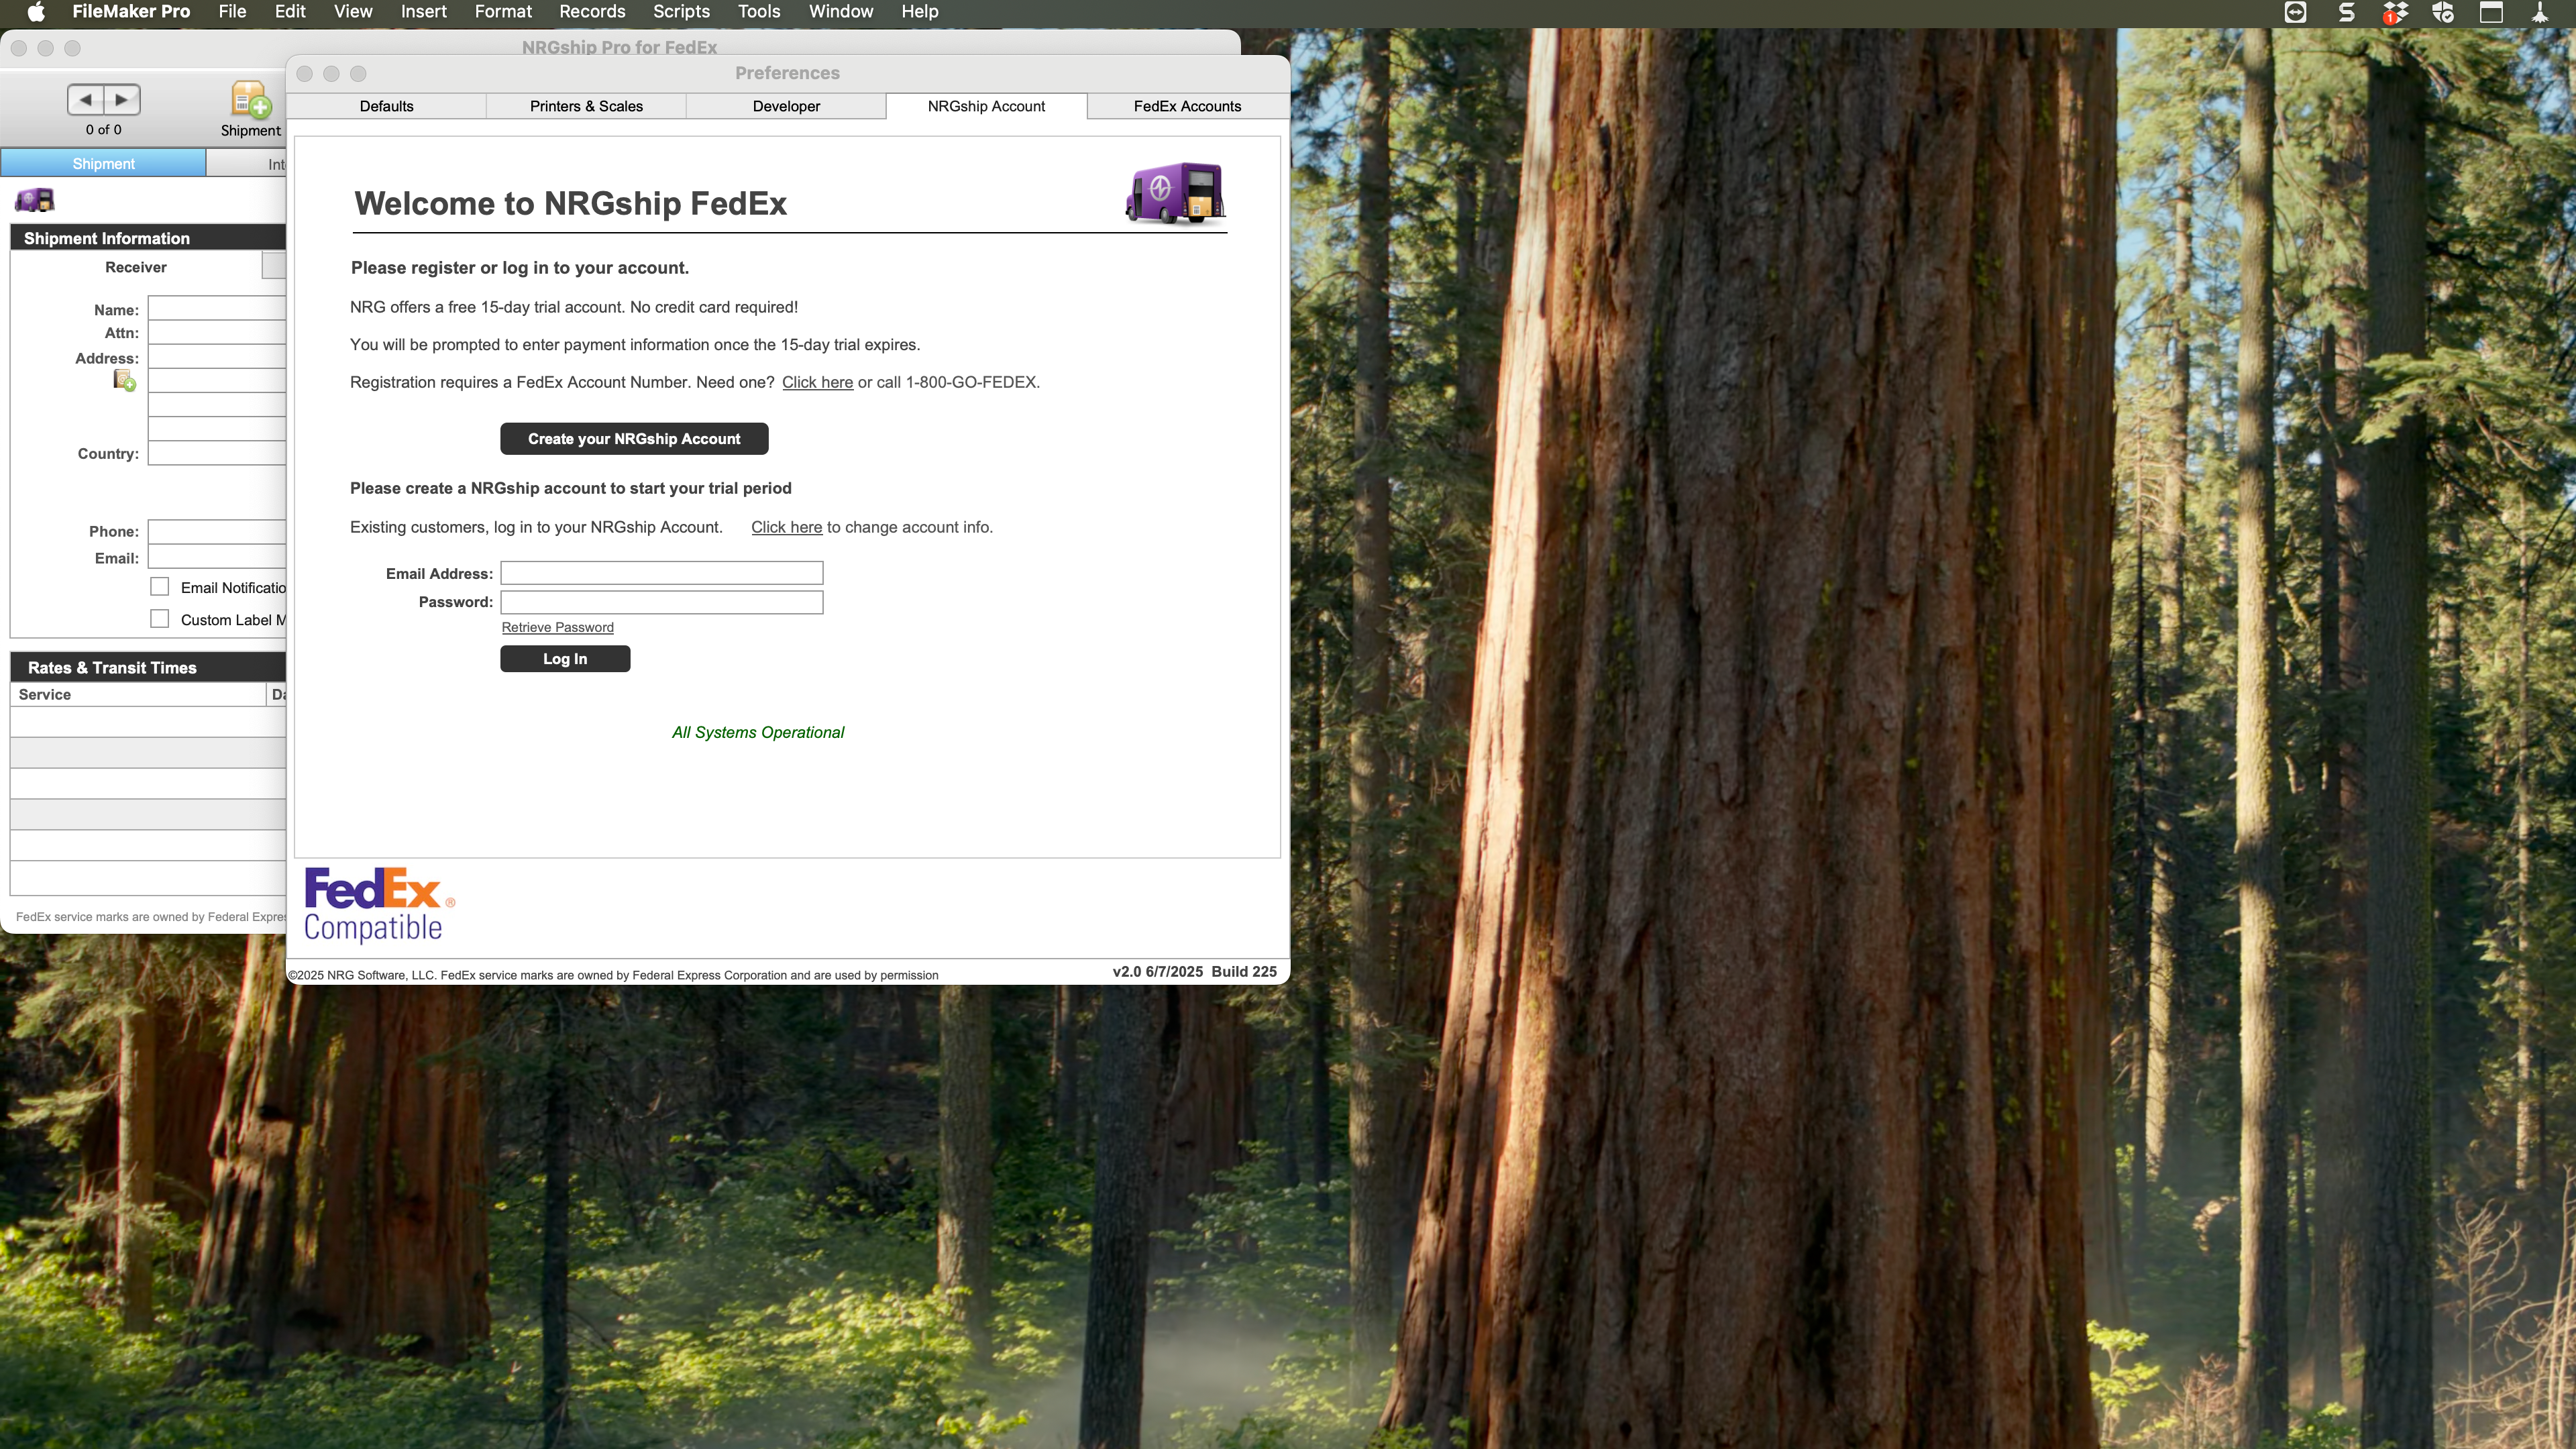Click the new Shipment toolbar icon
The image size is (2576, 1449).
[250, 101]
